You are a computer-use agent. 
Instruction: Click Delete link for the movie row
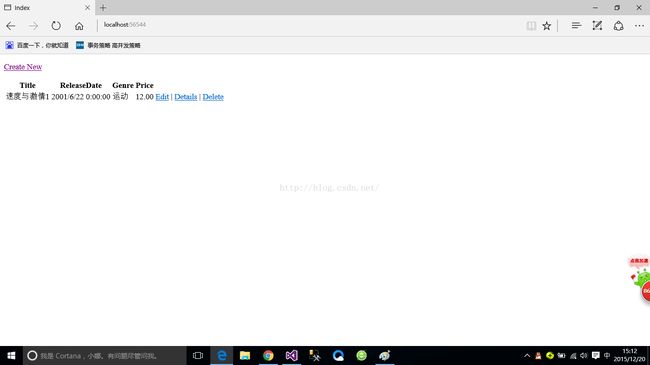coord(213,97)
